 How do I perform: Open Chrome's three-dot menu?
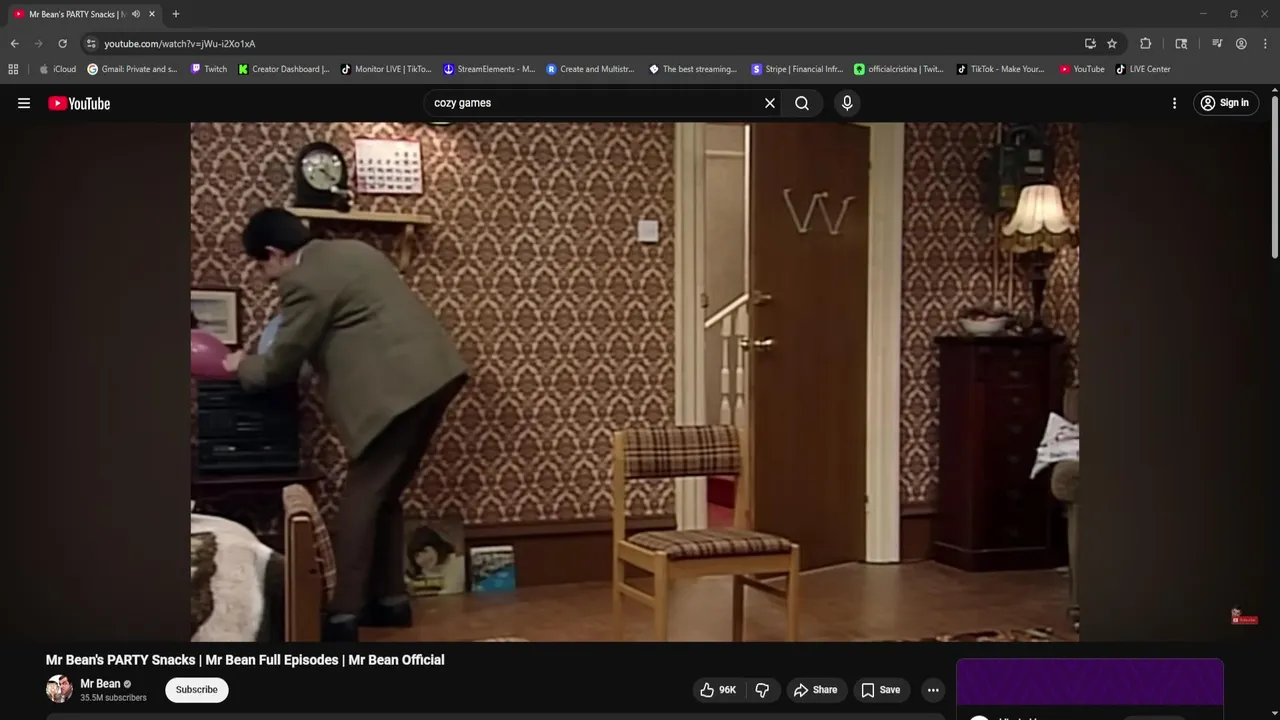[x=1266, y=44]
